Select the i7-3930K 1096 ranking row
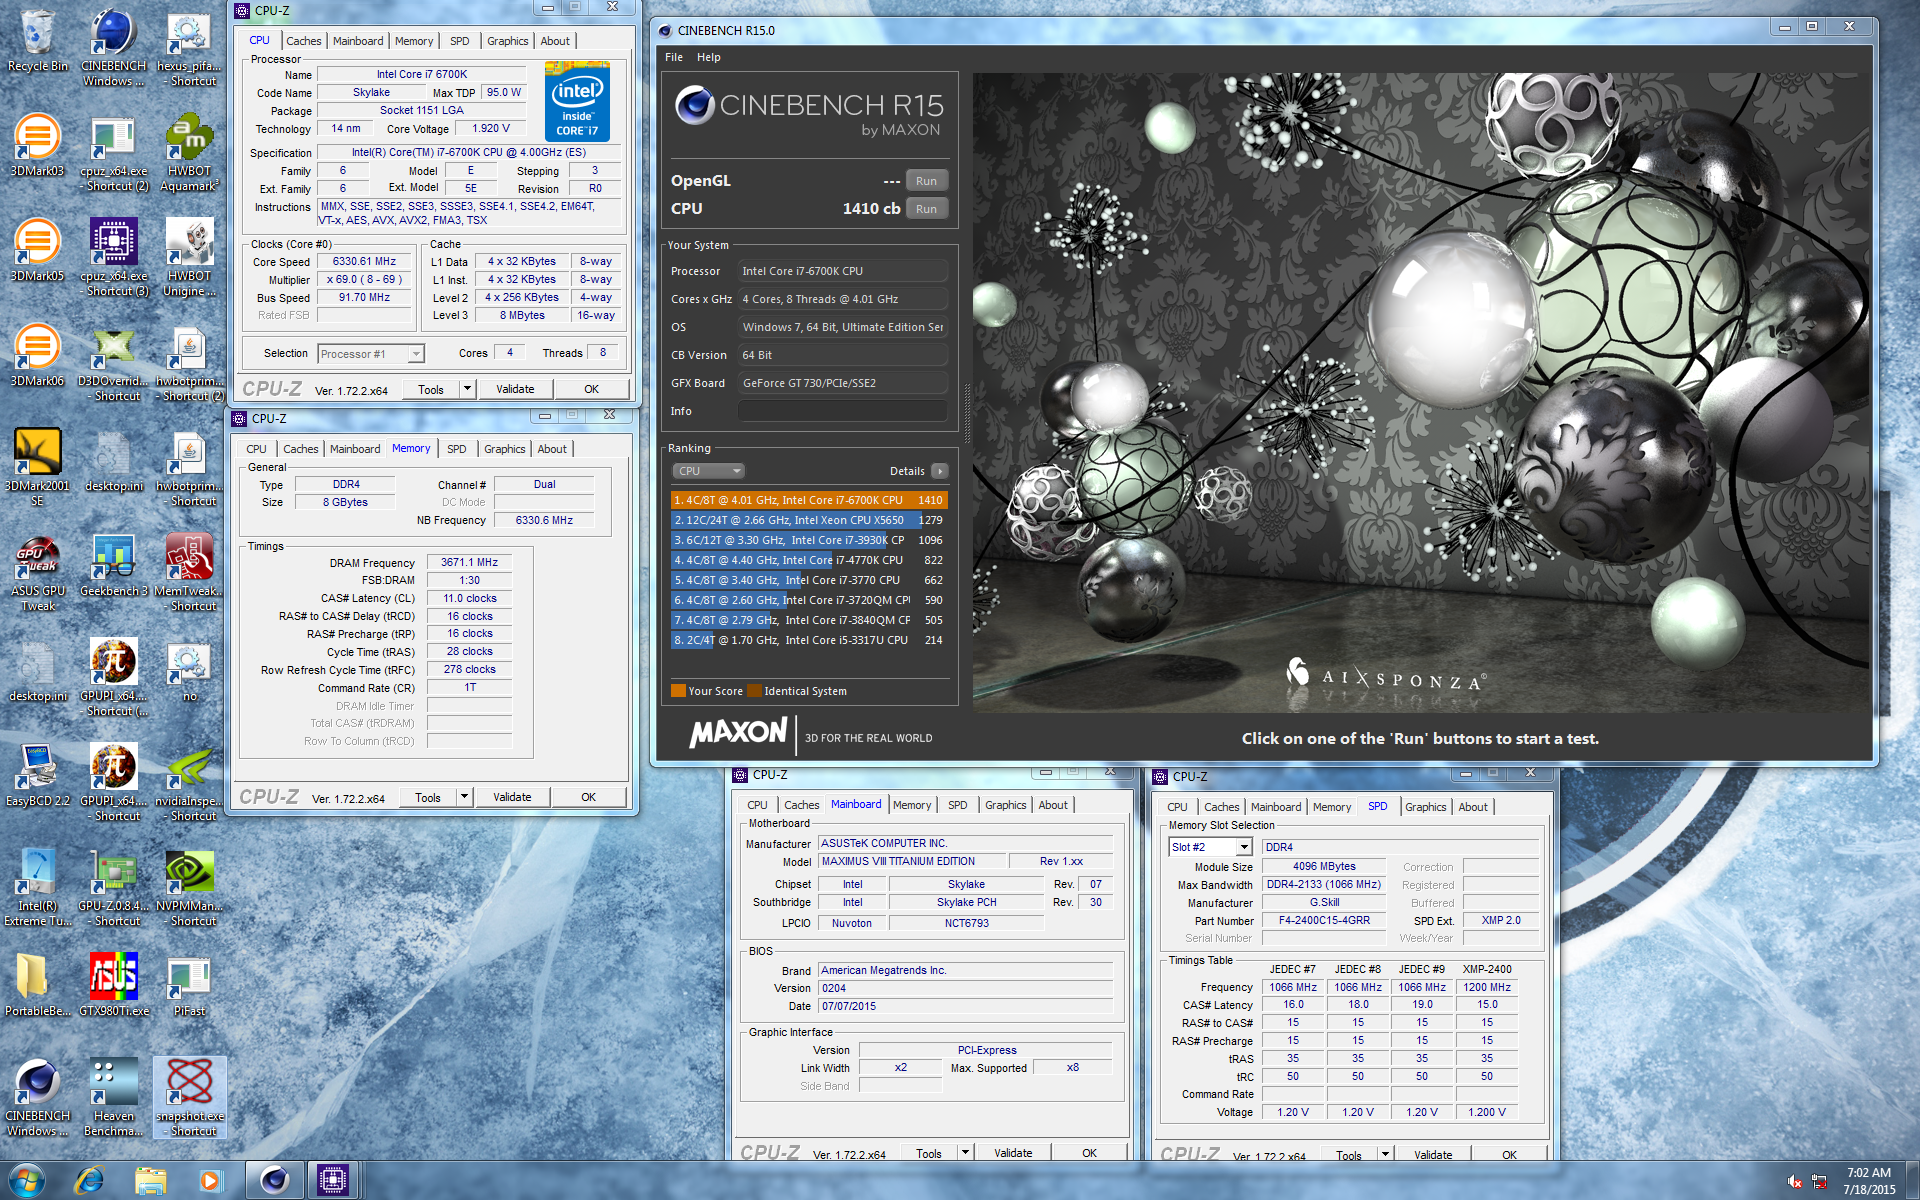The height and width of the screenshot is (1200, 1920). click(x=808, y=540)
